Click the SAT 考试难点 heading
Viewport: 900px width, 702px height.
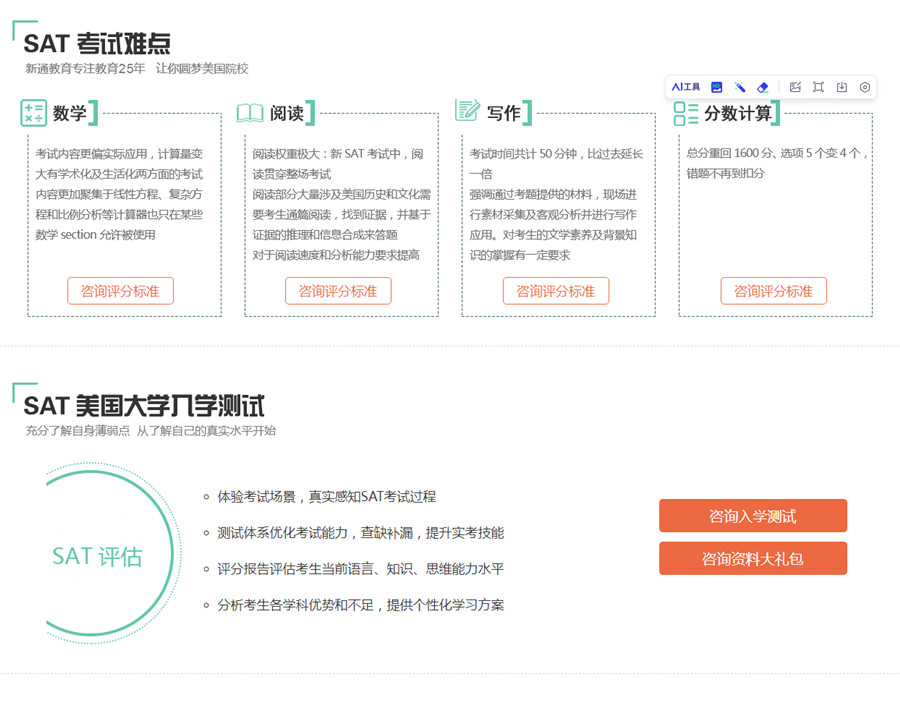click(97, 44)
